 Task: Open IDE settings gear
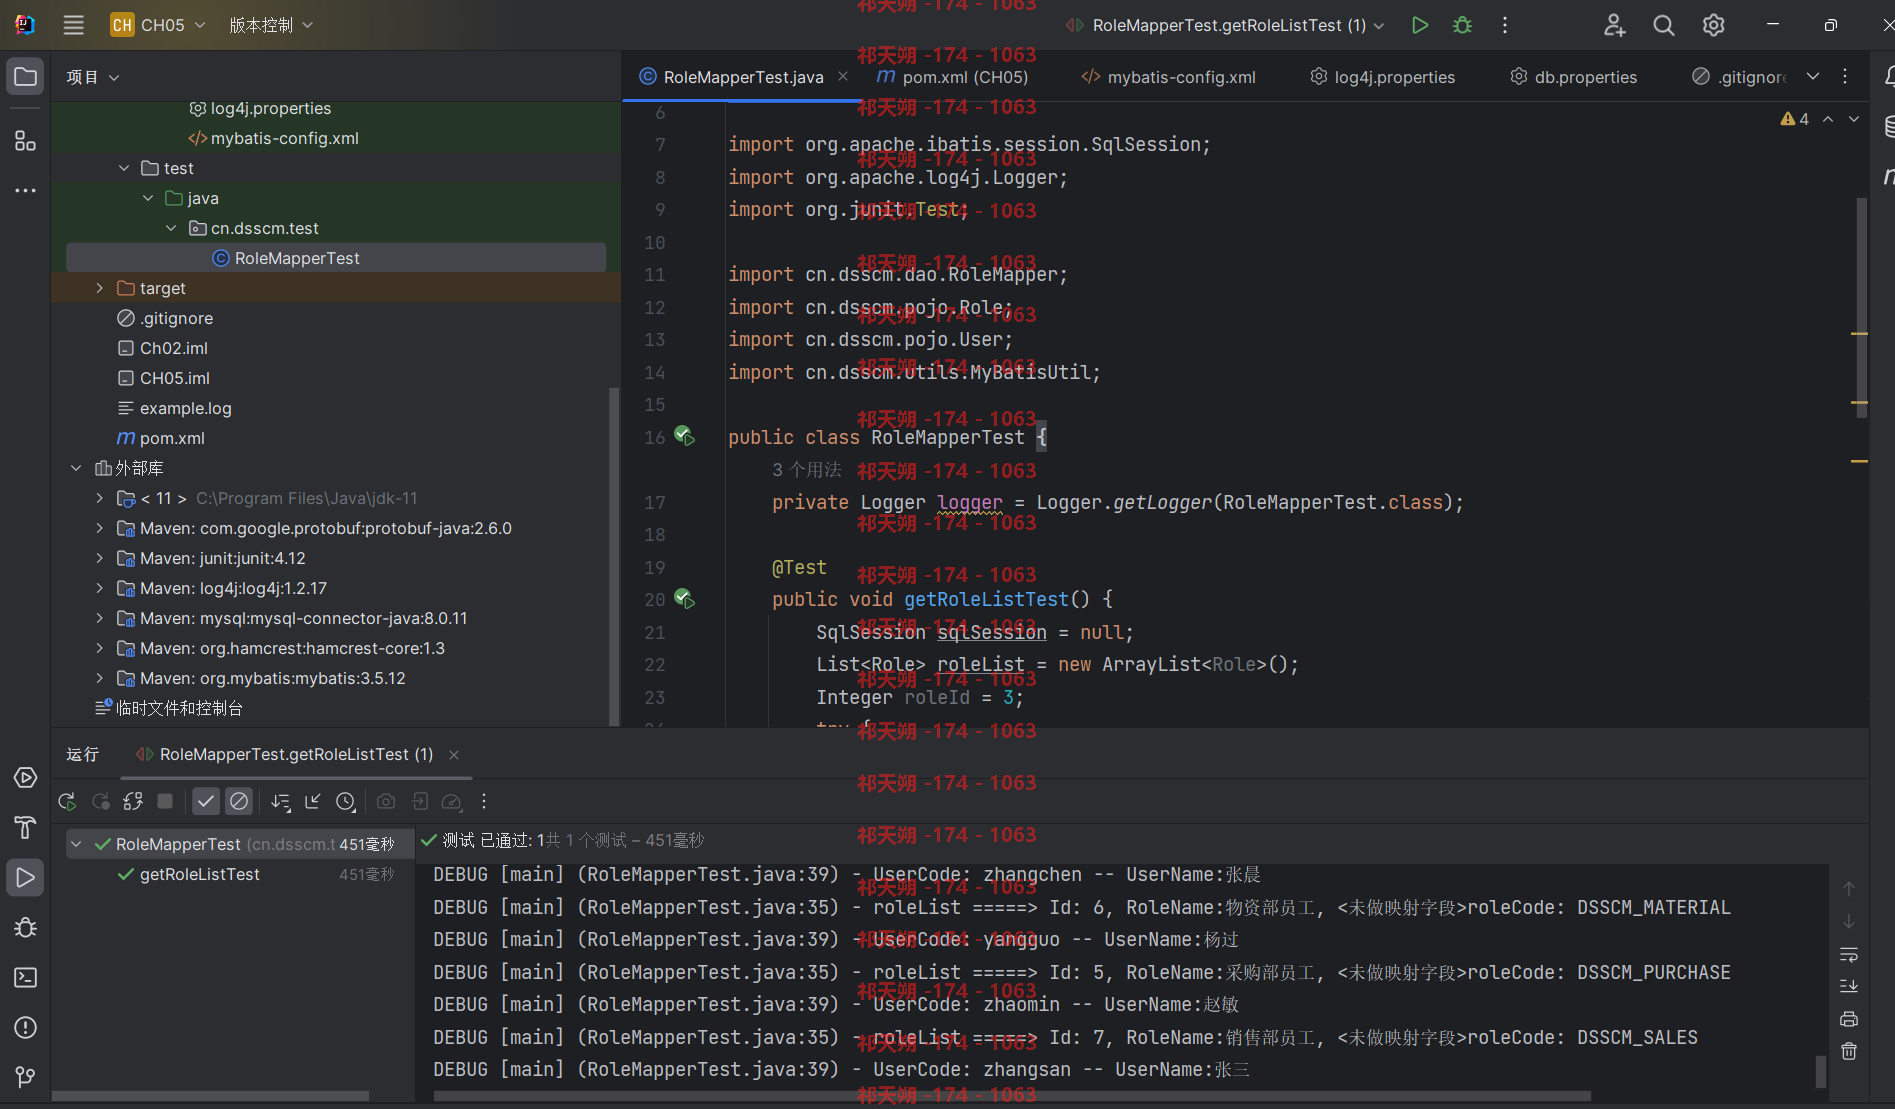(1714, 25)
